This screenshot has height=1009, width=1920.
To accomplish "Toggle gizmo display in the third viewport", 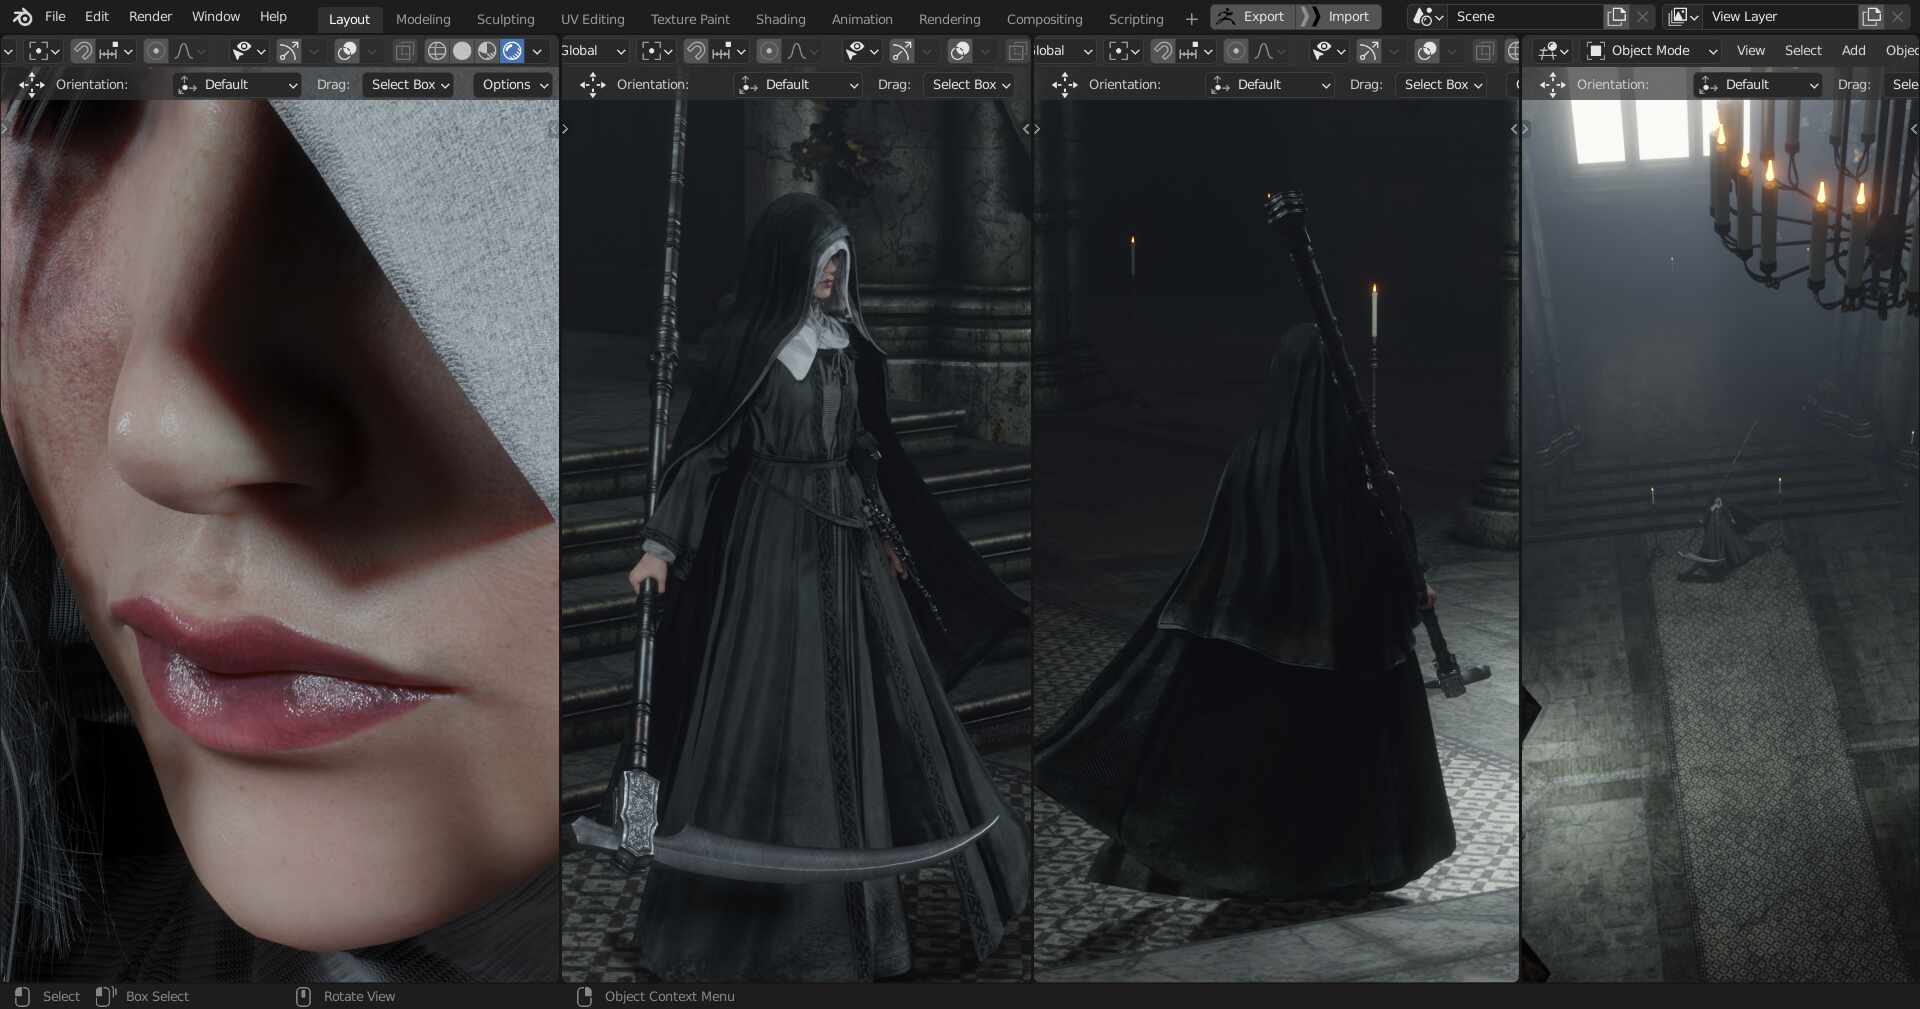I will 1369,51.
